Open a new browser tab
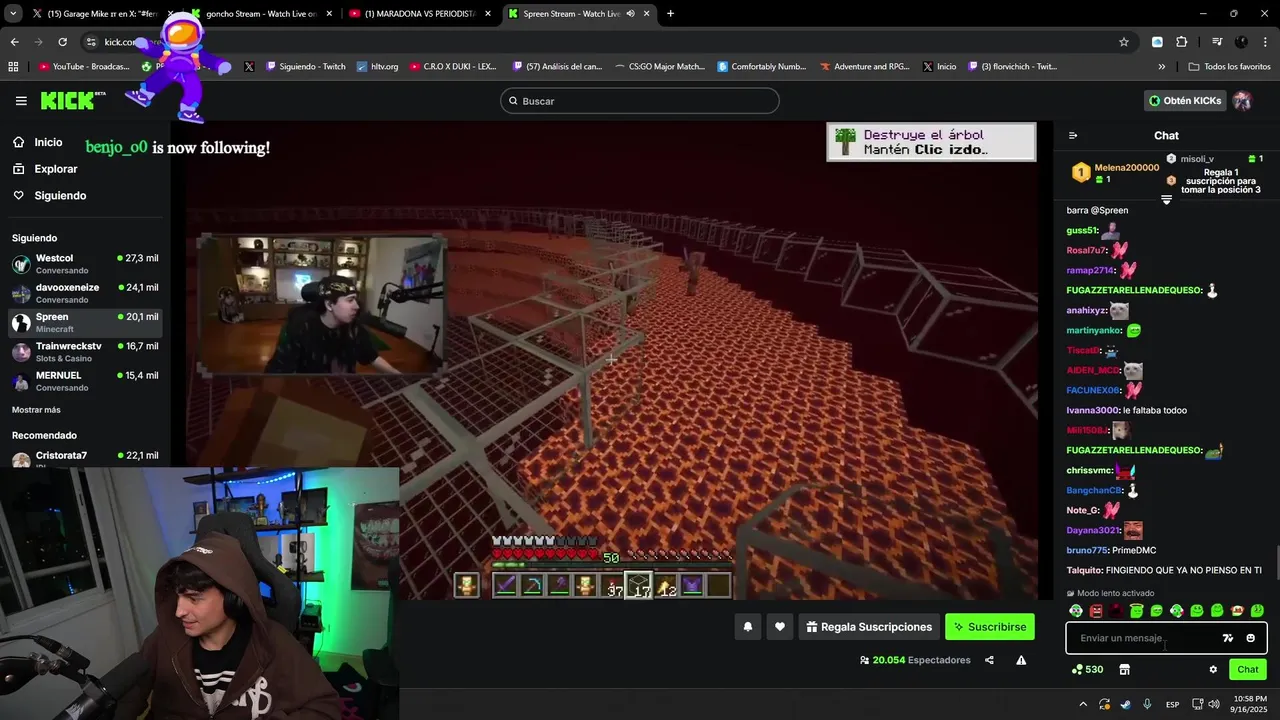Screen dimensions: 1280x720 point(670,14)
